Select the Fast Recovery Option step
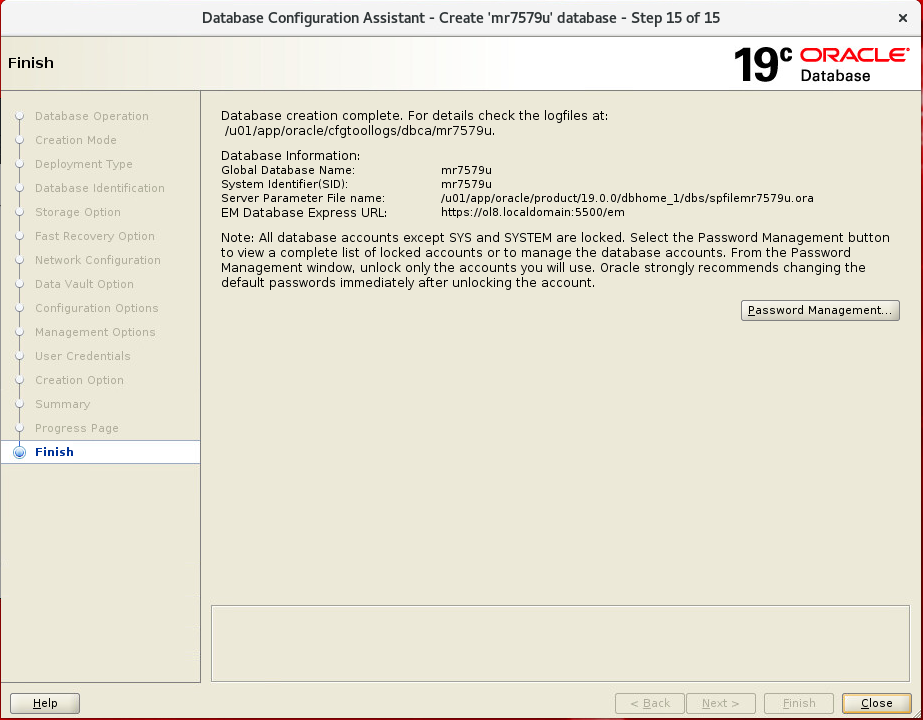The image size is (923, 720). tap(95, 236)
